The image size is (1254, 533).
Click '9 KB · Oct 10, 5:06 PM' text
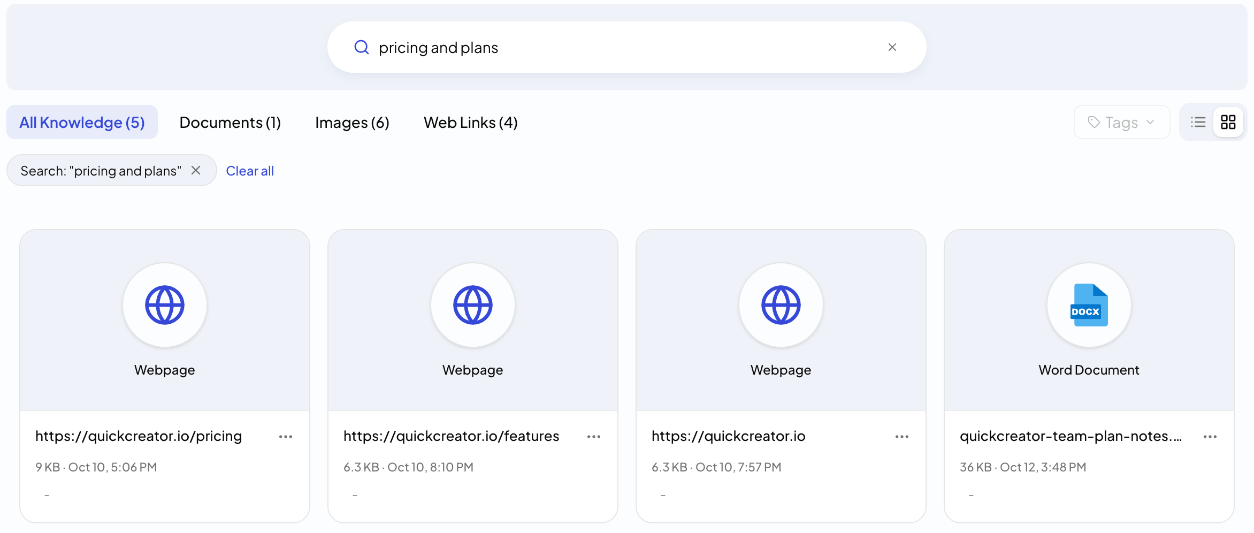click(x=96, y=467)
